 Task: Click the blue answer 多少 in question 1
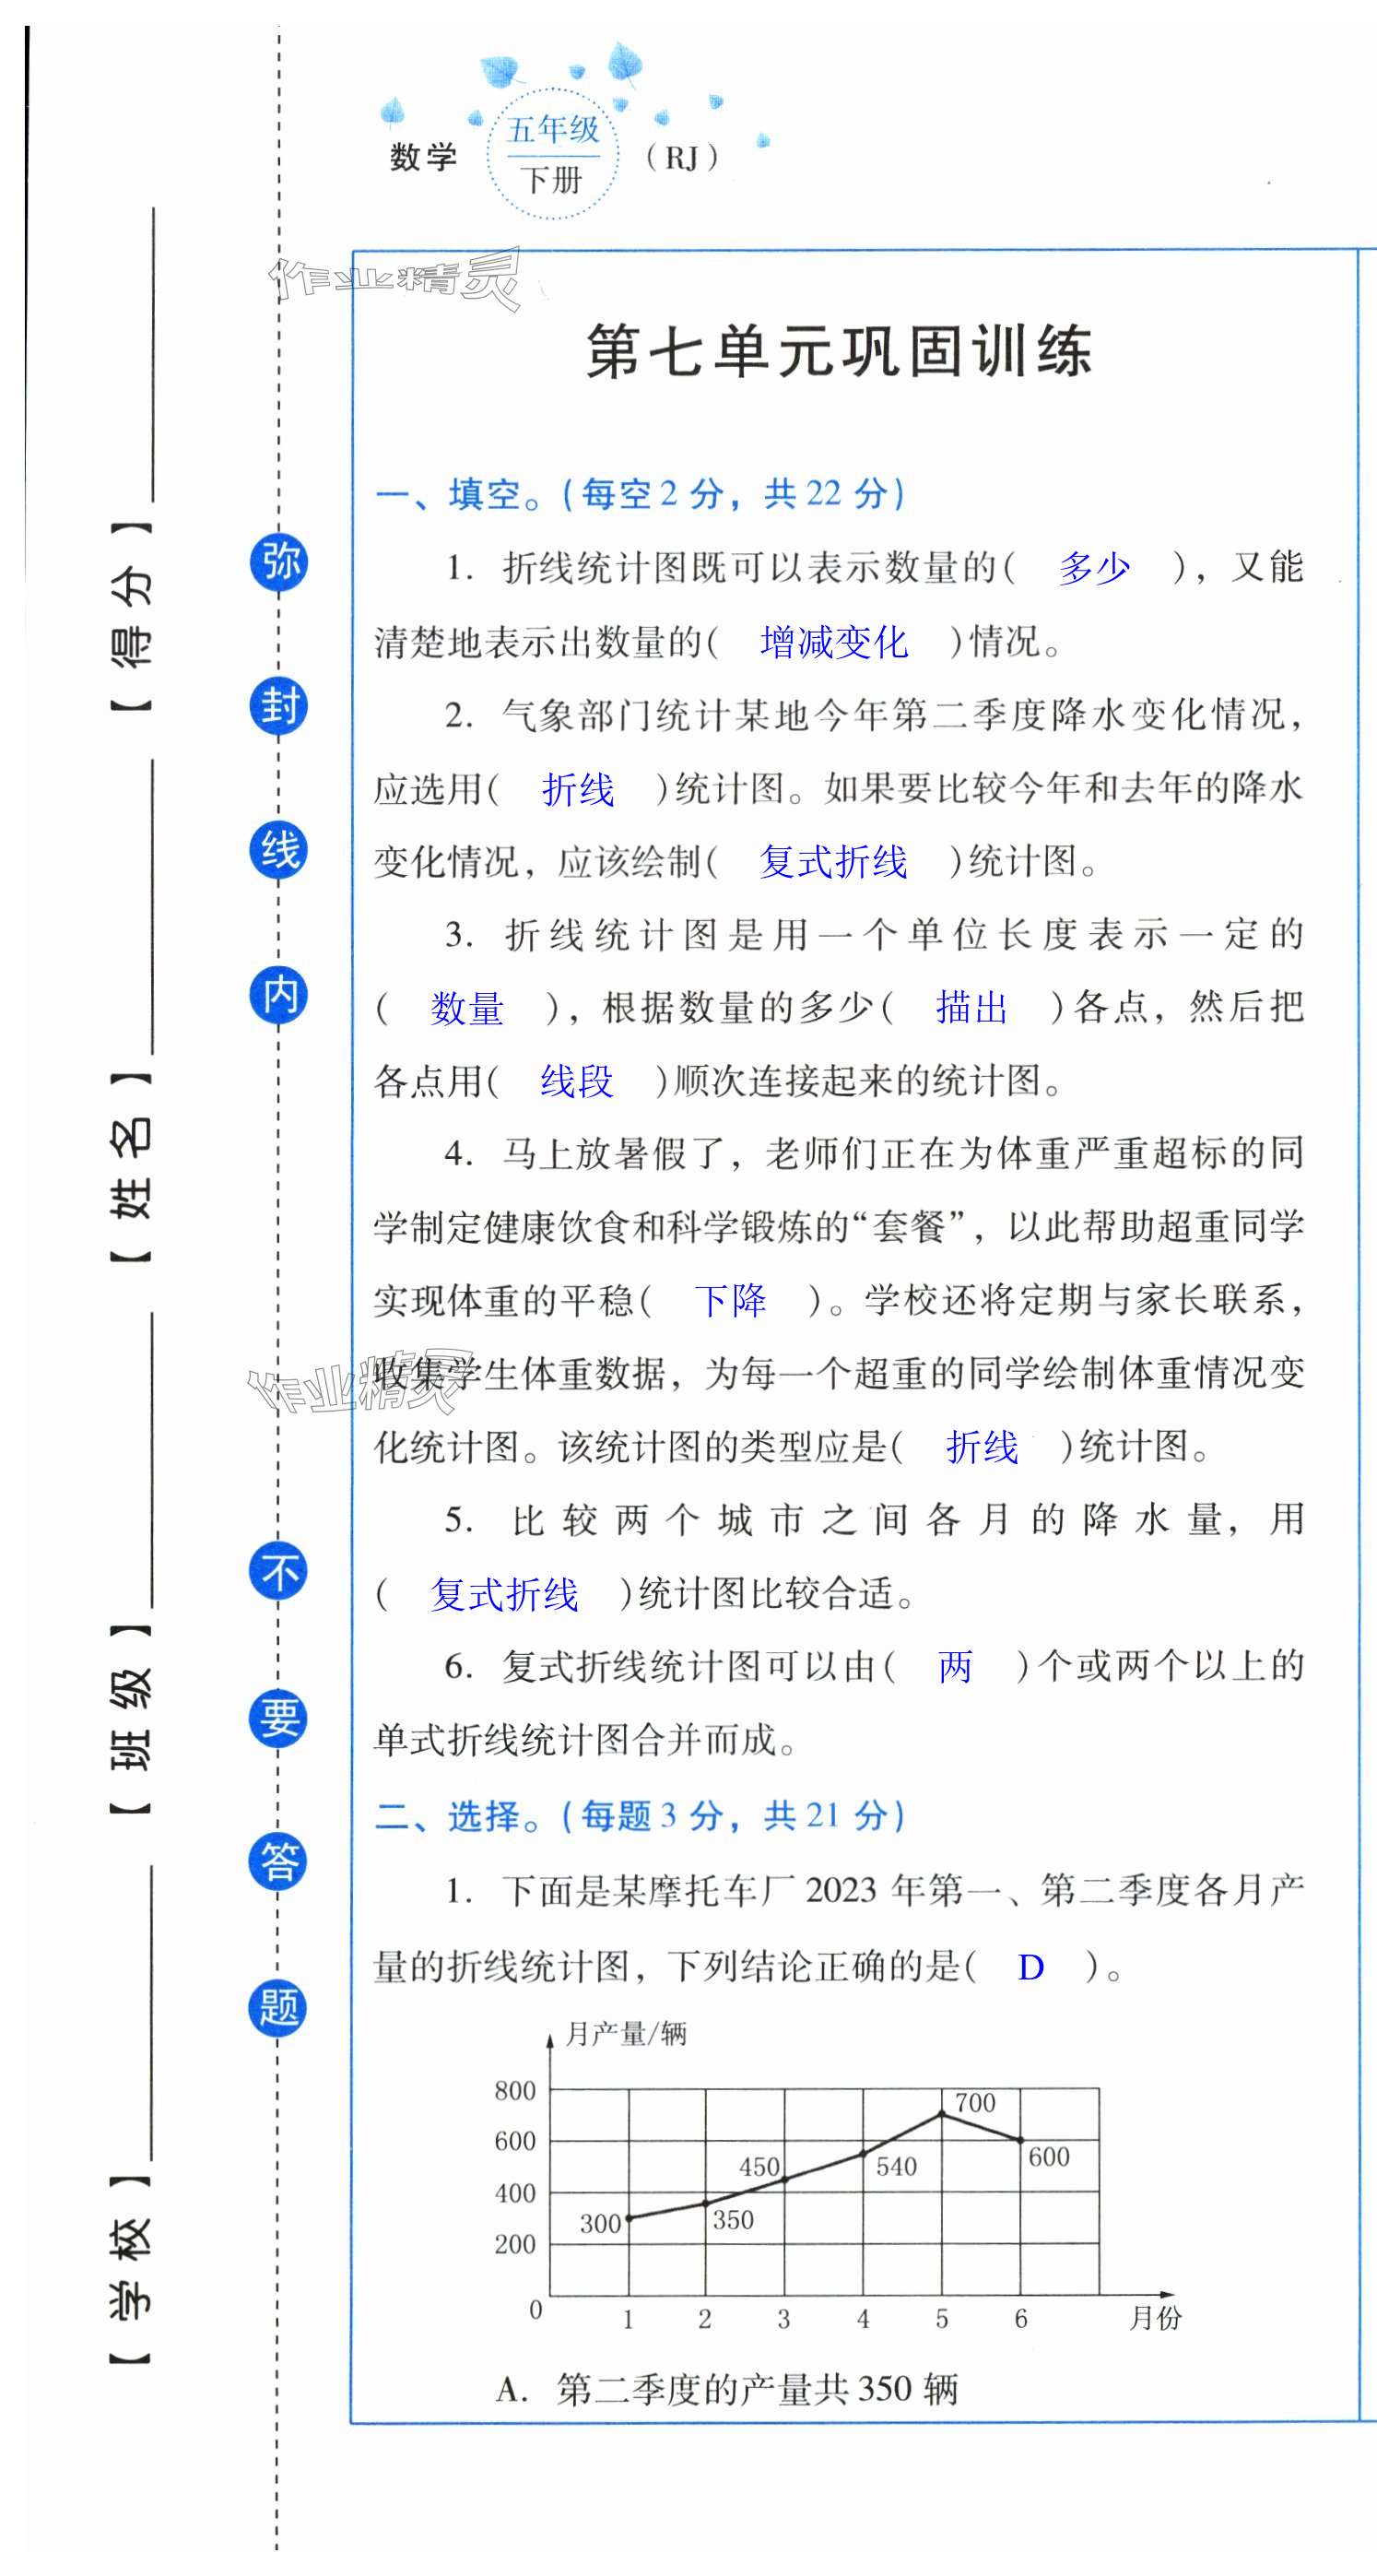pyautogui.click(x=1094, y=568)
